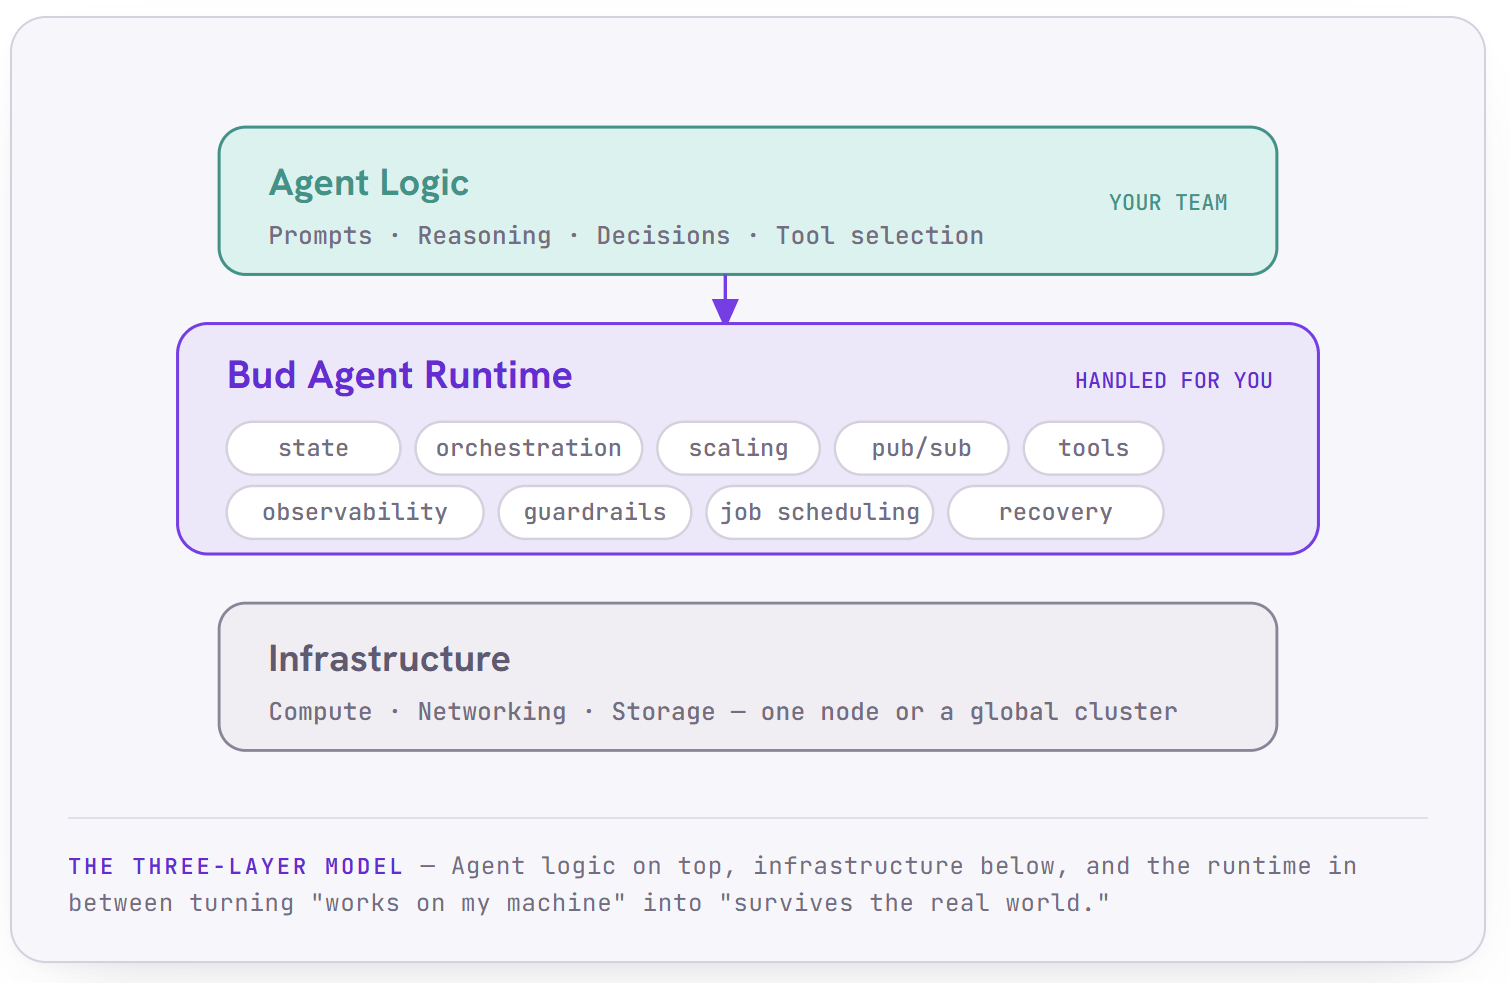This screenshot has width=1510, height=983.
Task: Click the "recovery" pill
Action: [x=1055, y=512]
